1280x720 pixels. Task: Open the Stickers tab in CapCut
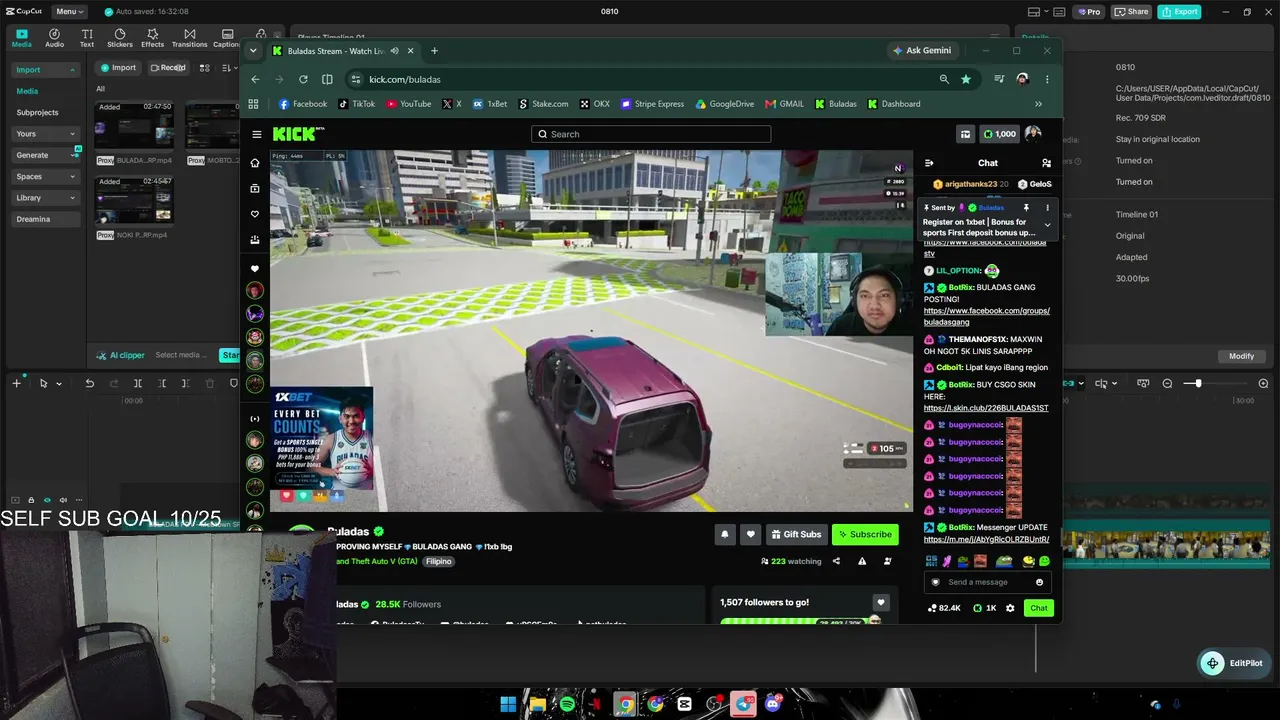point(120,38)
